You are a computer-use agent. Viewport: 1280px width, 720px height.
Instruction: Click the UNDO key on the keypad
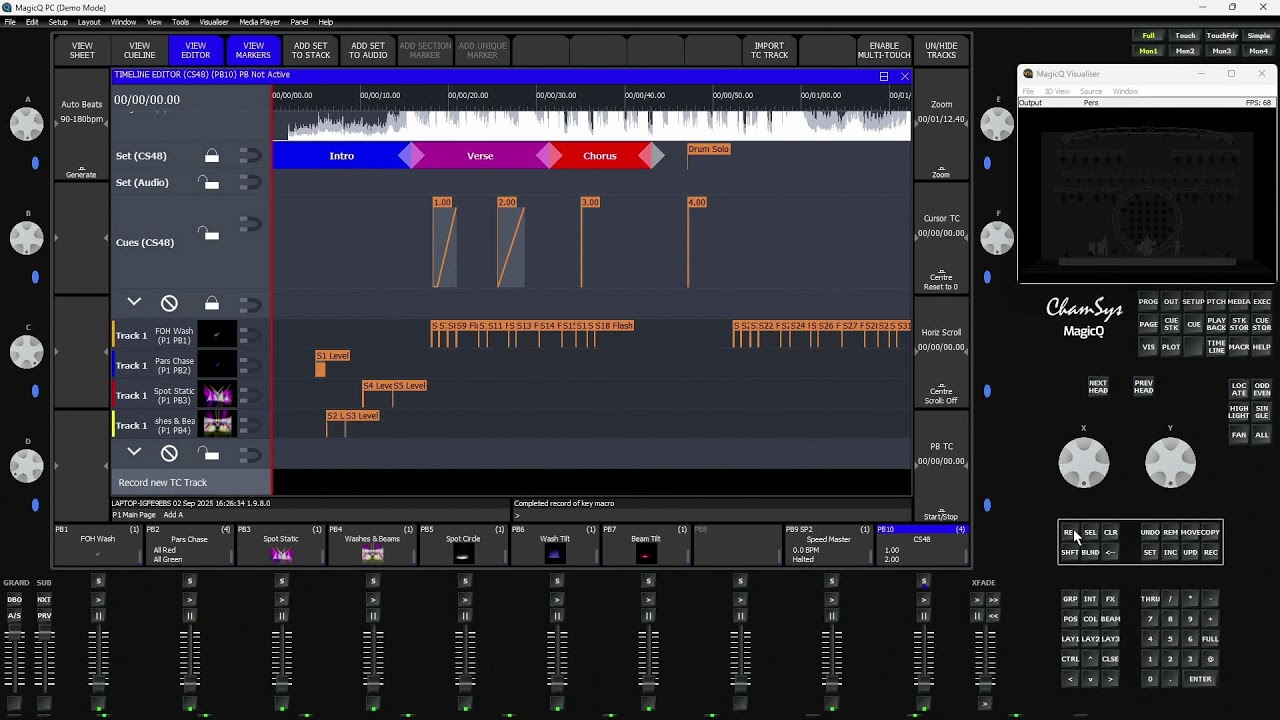coord(1150,533)
